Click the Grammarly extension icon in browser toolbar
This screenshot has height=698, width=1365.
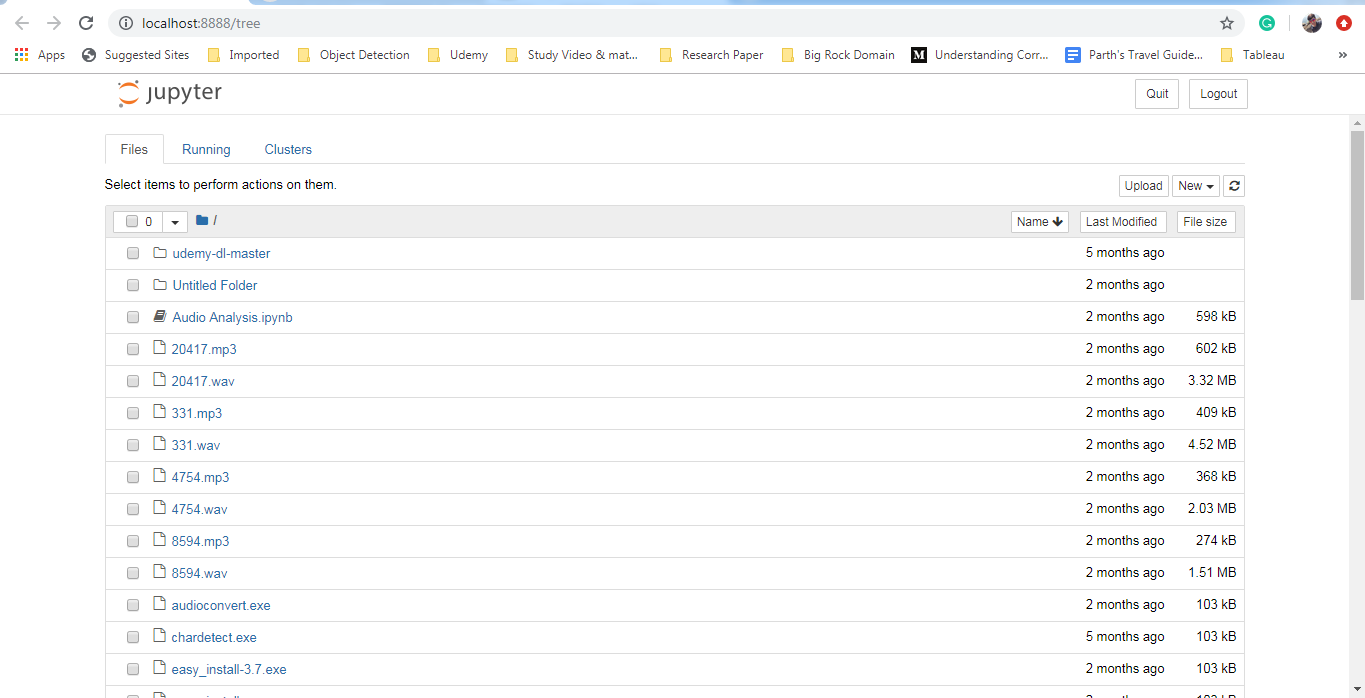(1266, 22)
